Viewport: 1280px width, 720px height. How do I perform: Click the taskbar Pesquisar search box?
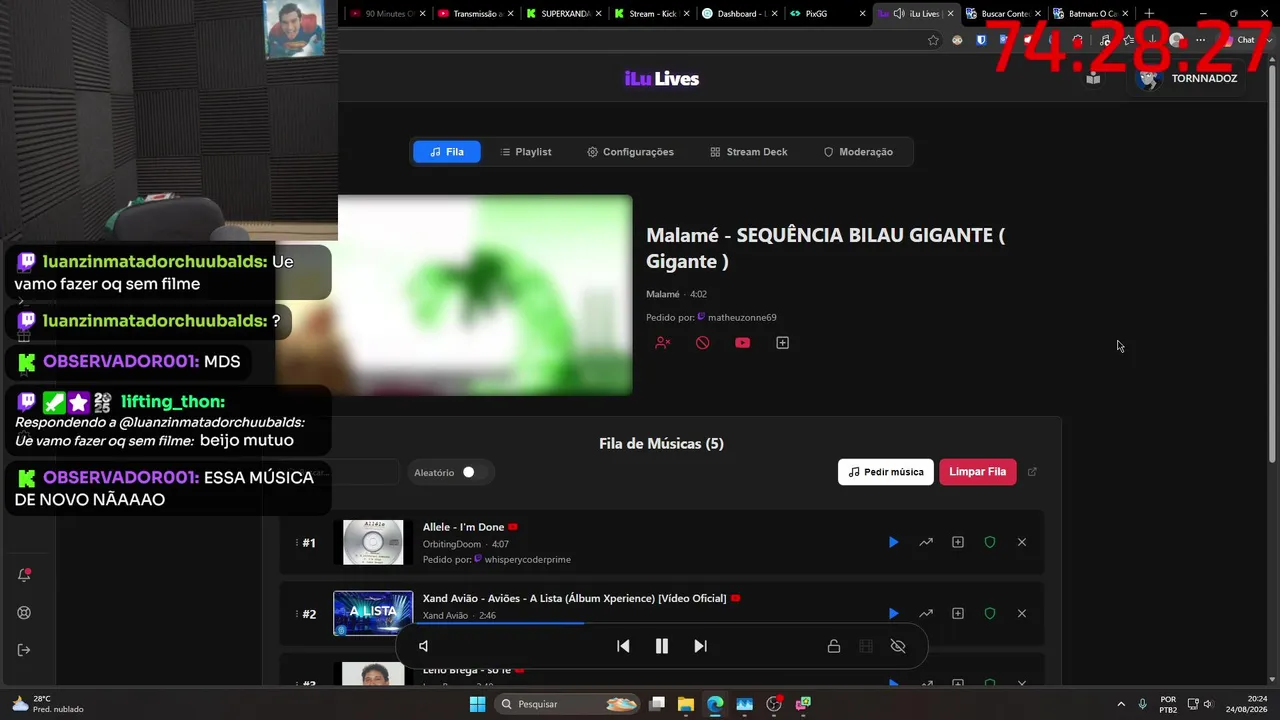pos(568,704)
